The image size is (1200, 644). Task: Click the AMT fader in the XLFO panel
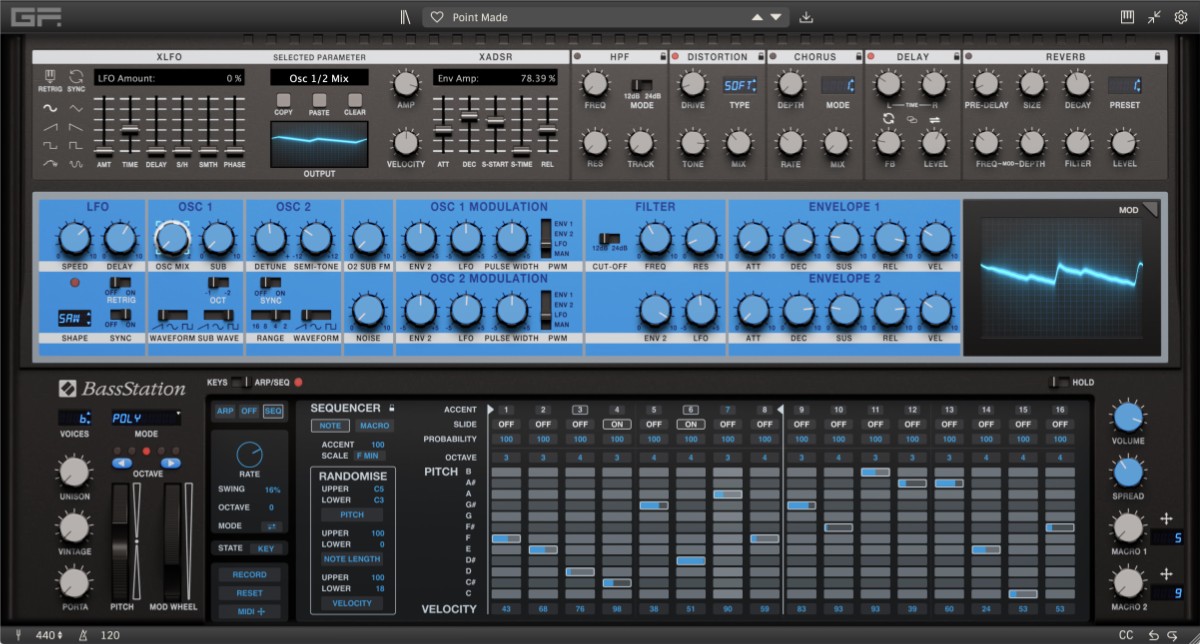point(104,150)
